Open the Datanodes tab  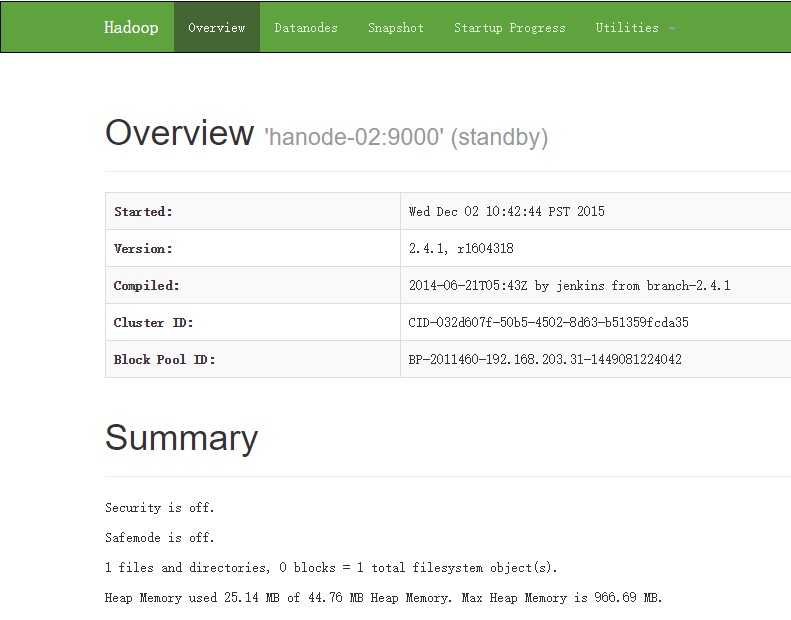coord(306,28)
